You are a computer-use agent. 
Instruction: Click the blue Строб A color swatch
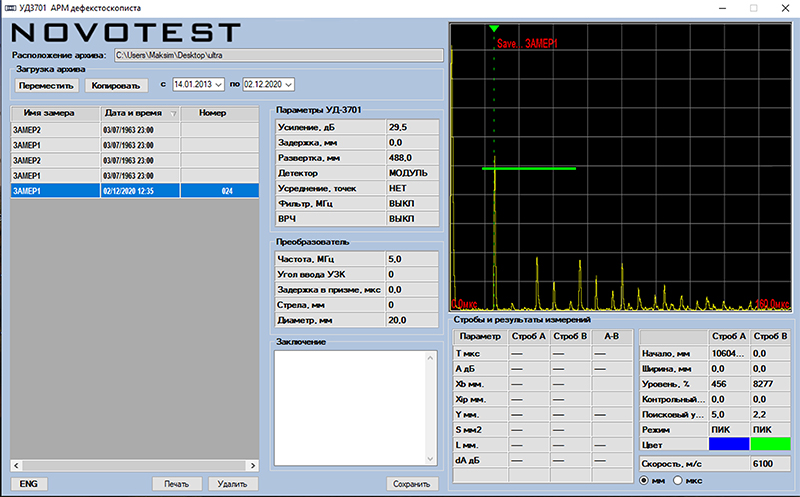point(731,443)
